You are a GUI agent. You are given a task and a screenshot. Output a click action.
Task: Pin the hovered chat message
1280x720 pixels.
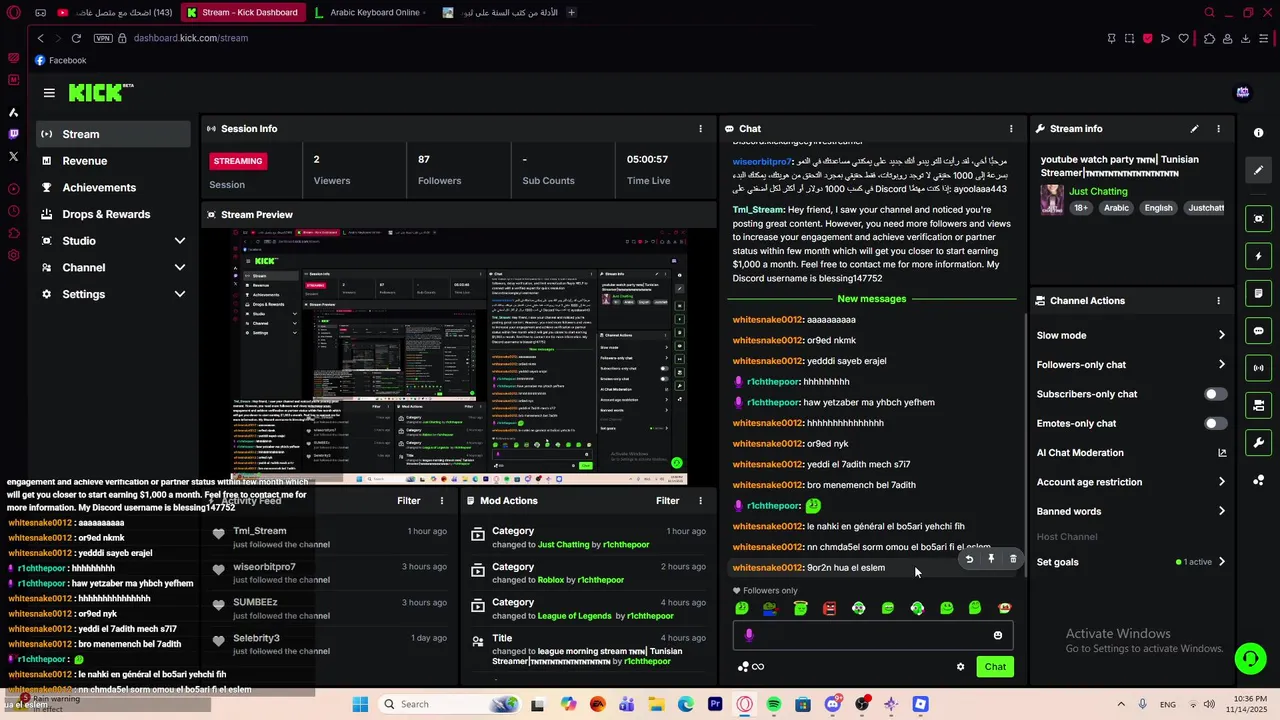point(991,559)
